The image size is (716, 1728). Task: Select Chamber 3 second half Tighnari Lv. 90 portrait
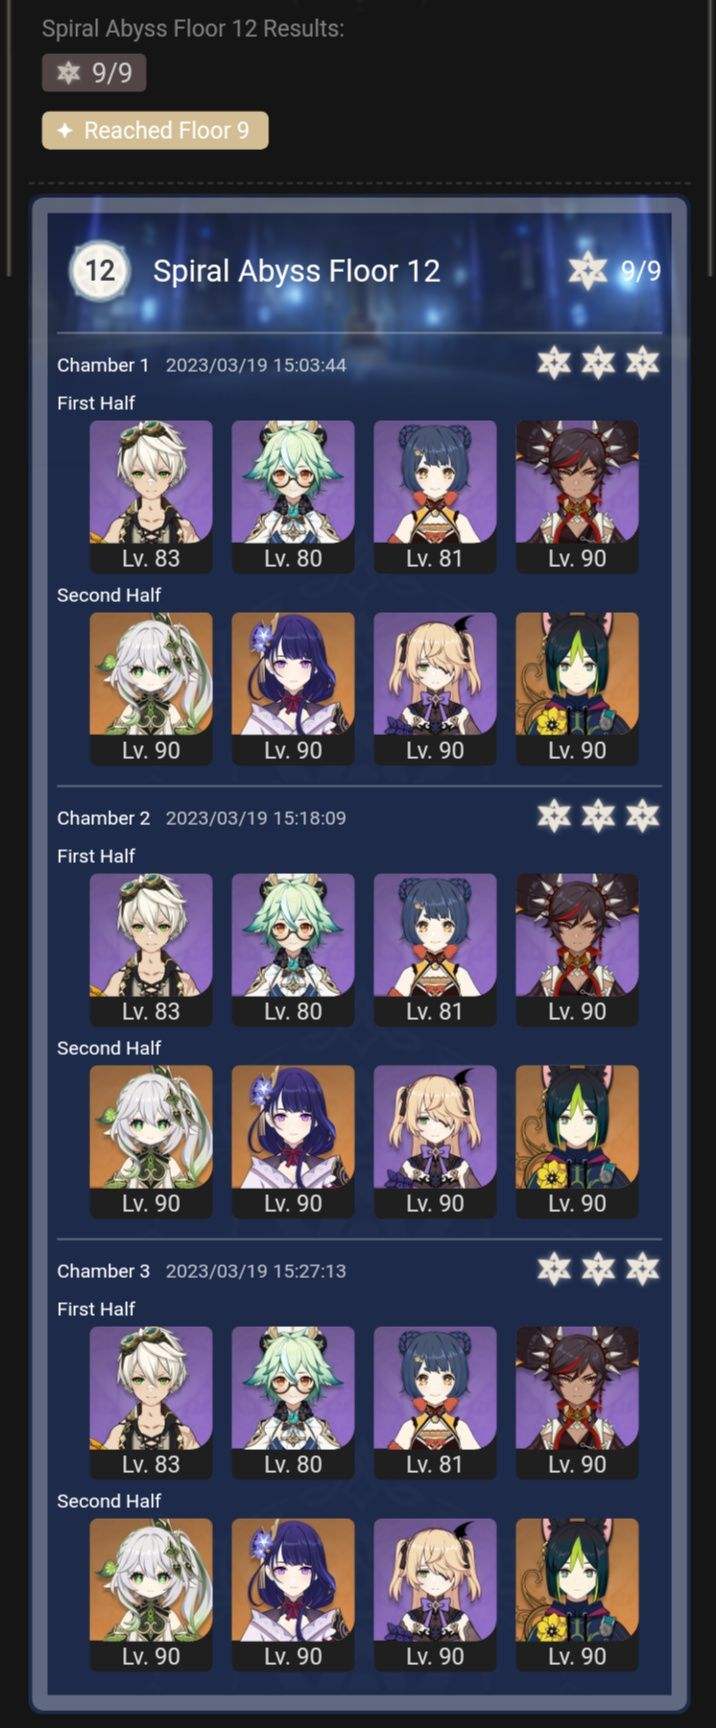(x=577, y=1594)
